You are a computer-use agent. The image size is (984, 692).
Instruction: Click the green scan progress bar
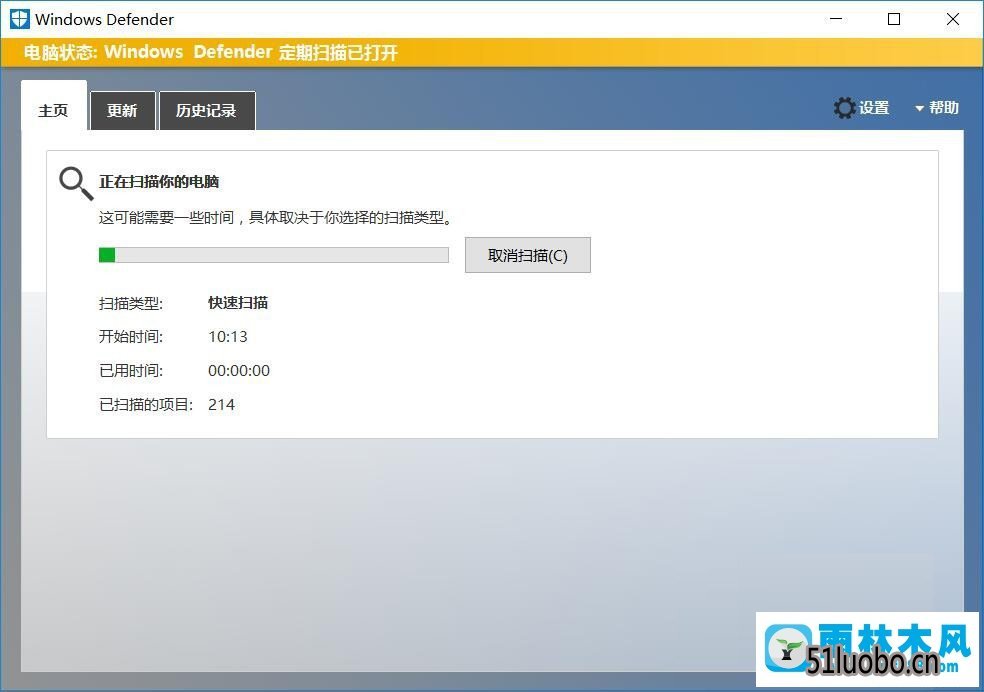pos(274,255)
